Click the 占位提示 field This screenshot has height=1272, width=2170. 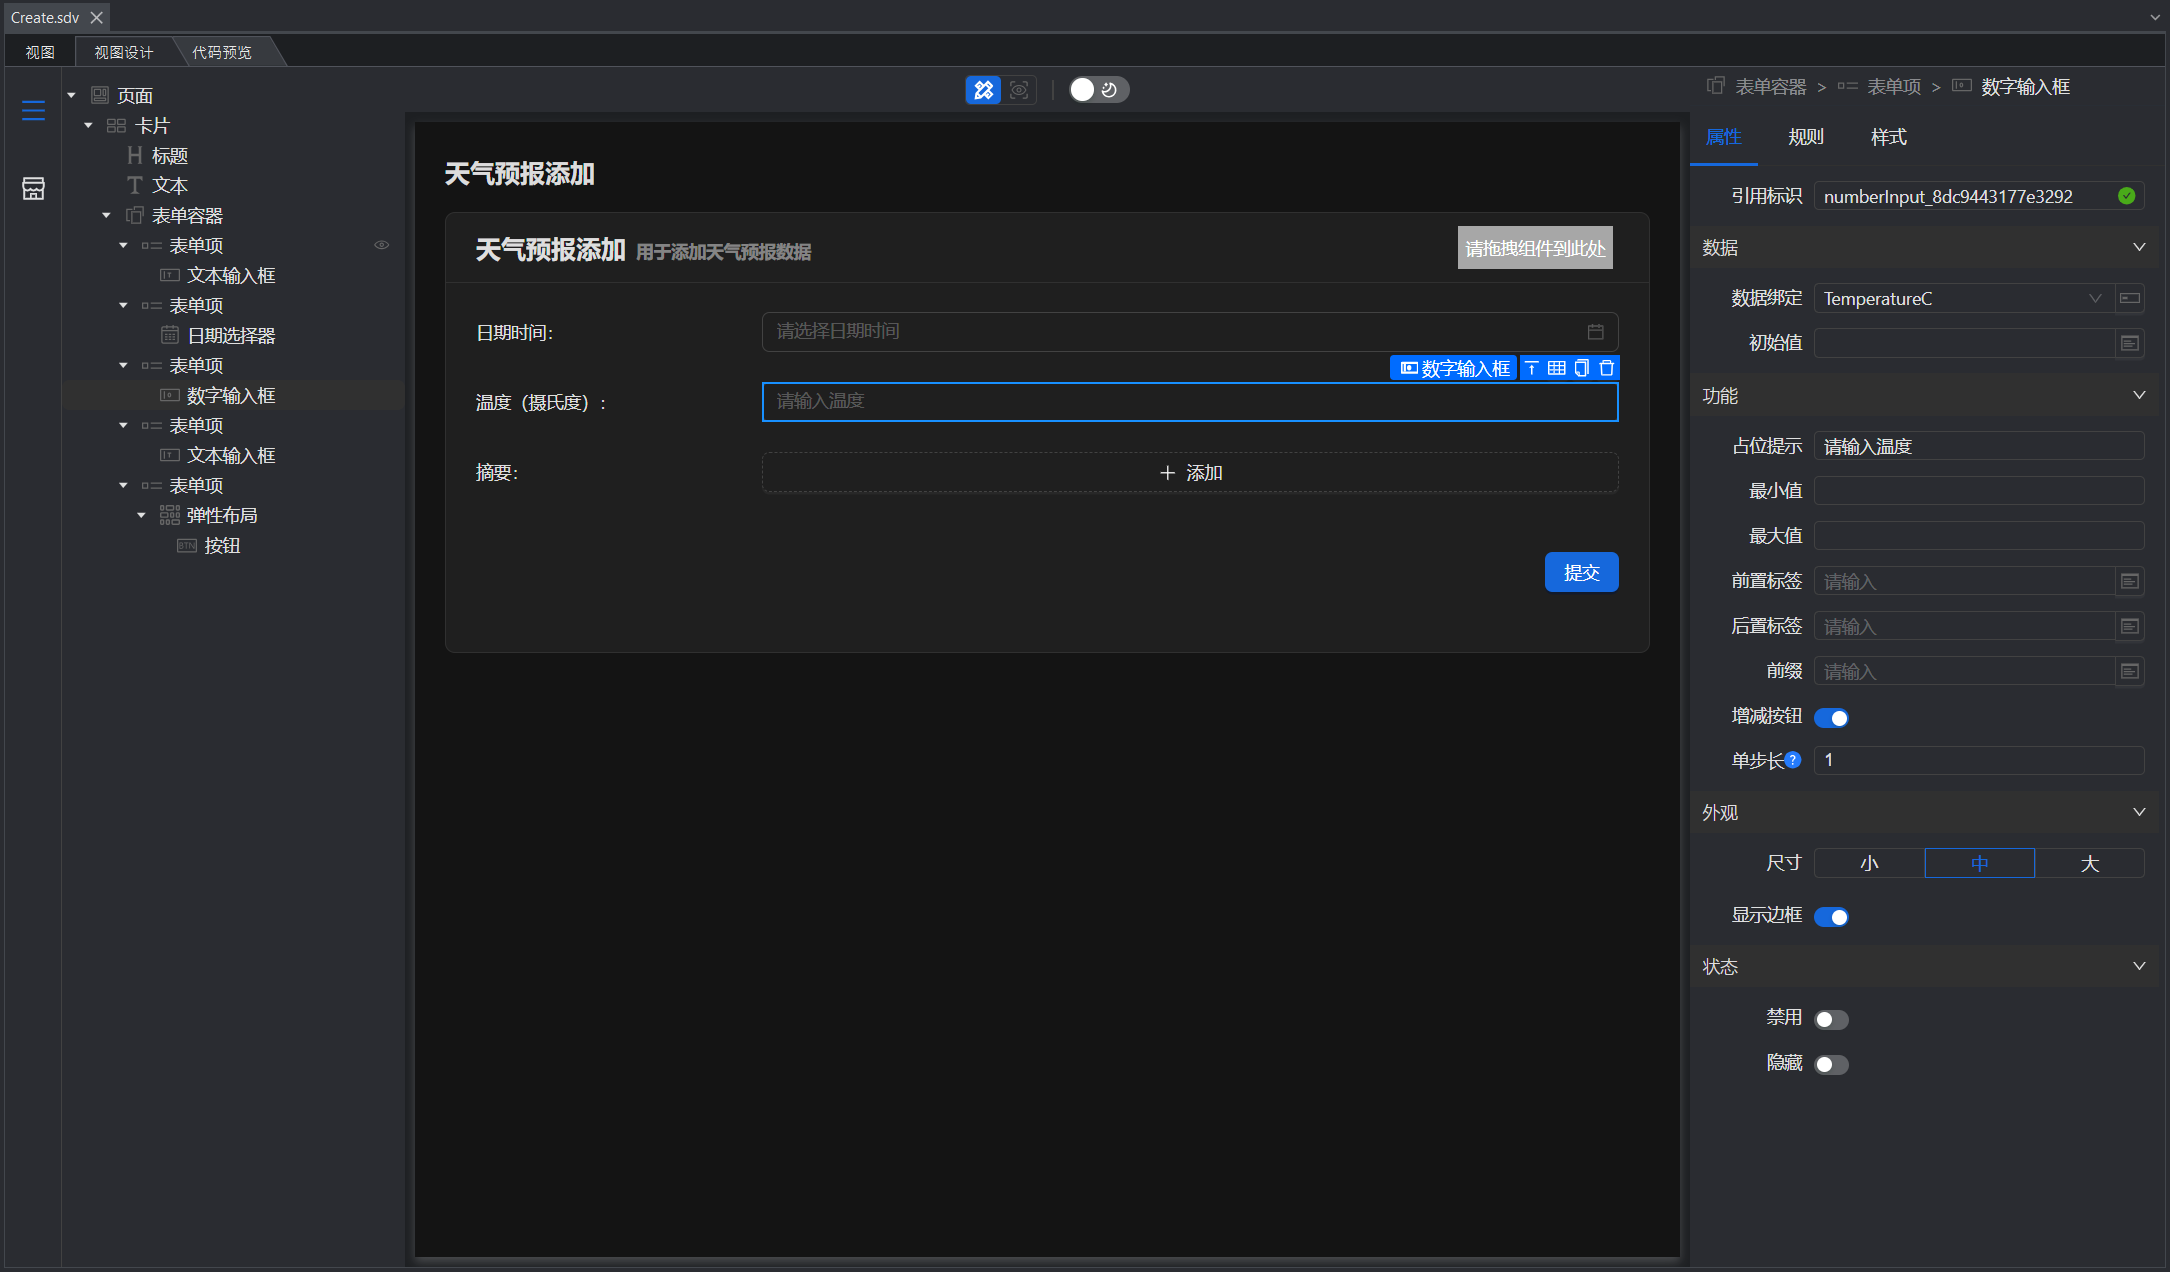pos(1979,446)
